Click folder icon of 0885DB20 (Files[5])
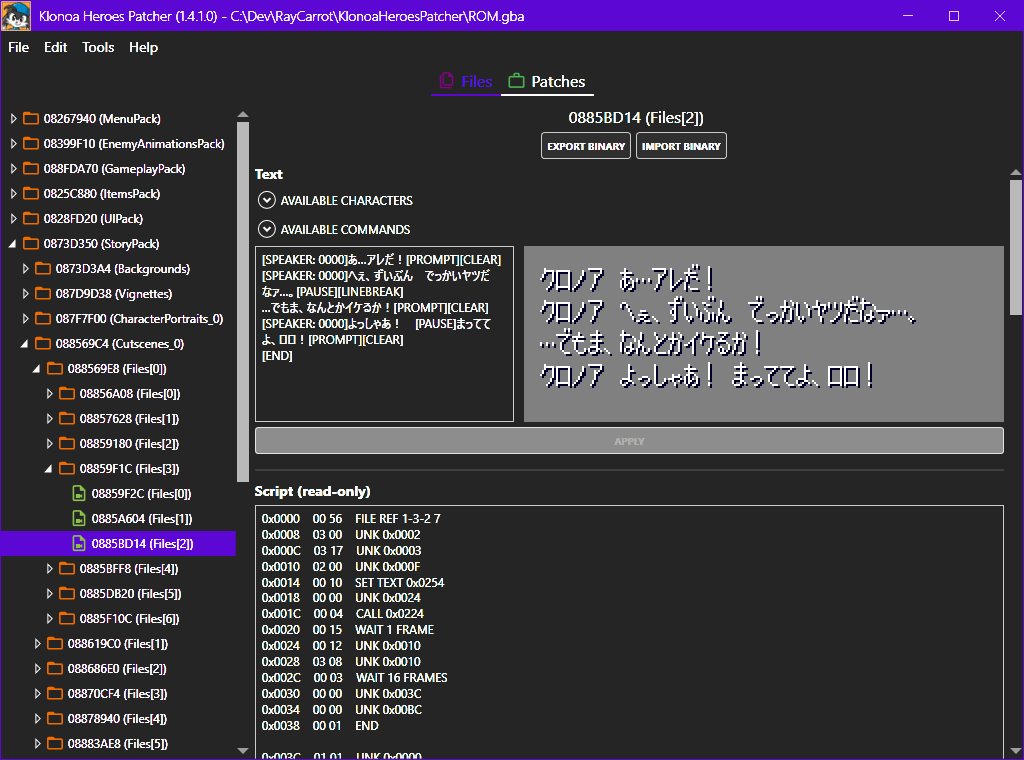The width and height of the screenshot is (1024, 760). [67, 594]
